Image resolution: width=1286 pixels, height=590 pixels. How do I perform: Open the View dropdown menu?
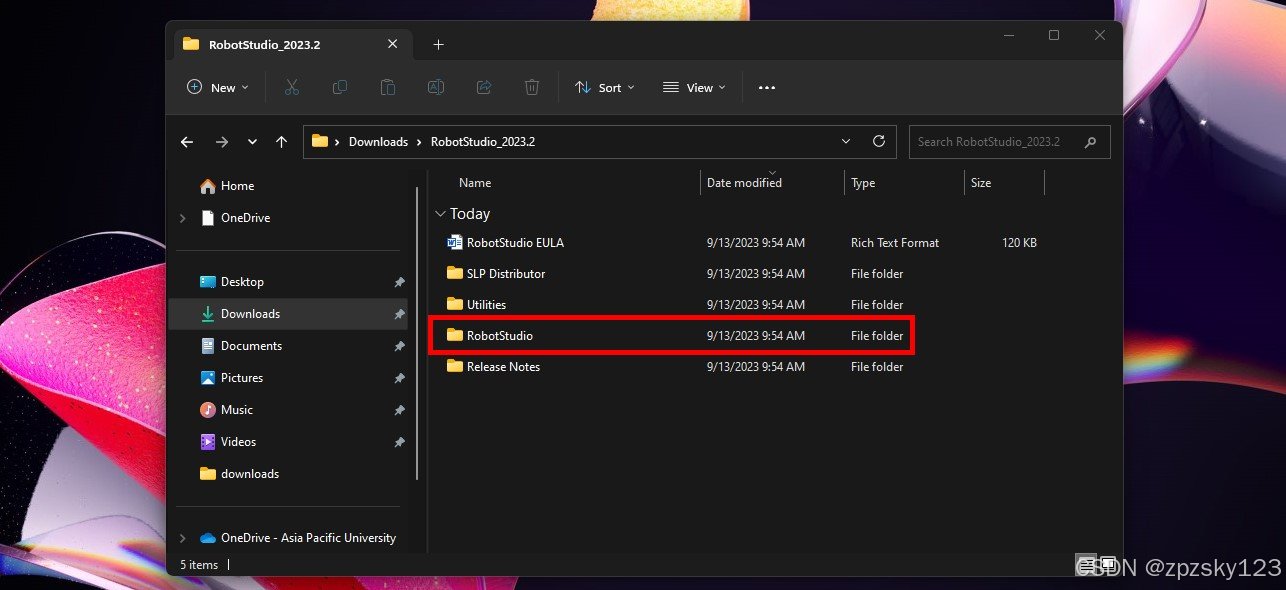694,88
